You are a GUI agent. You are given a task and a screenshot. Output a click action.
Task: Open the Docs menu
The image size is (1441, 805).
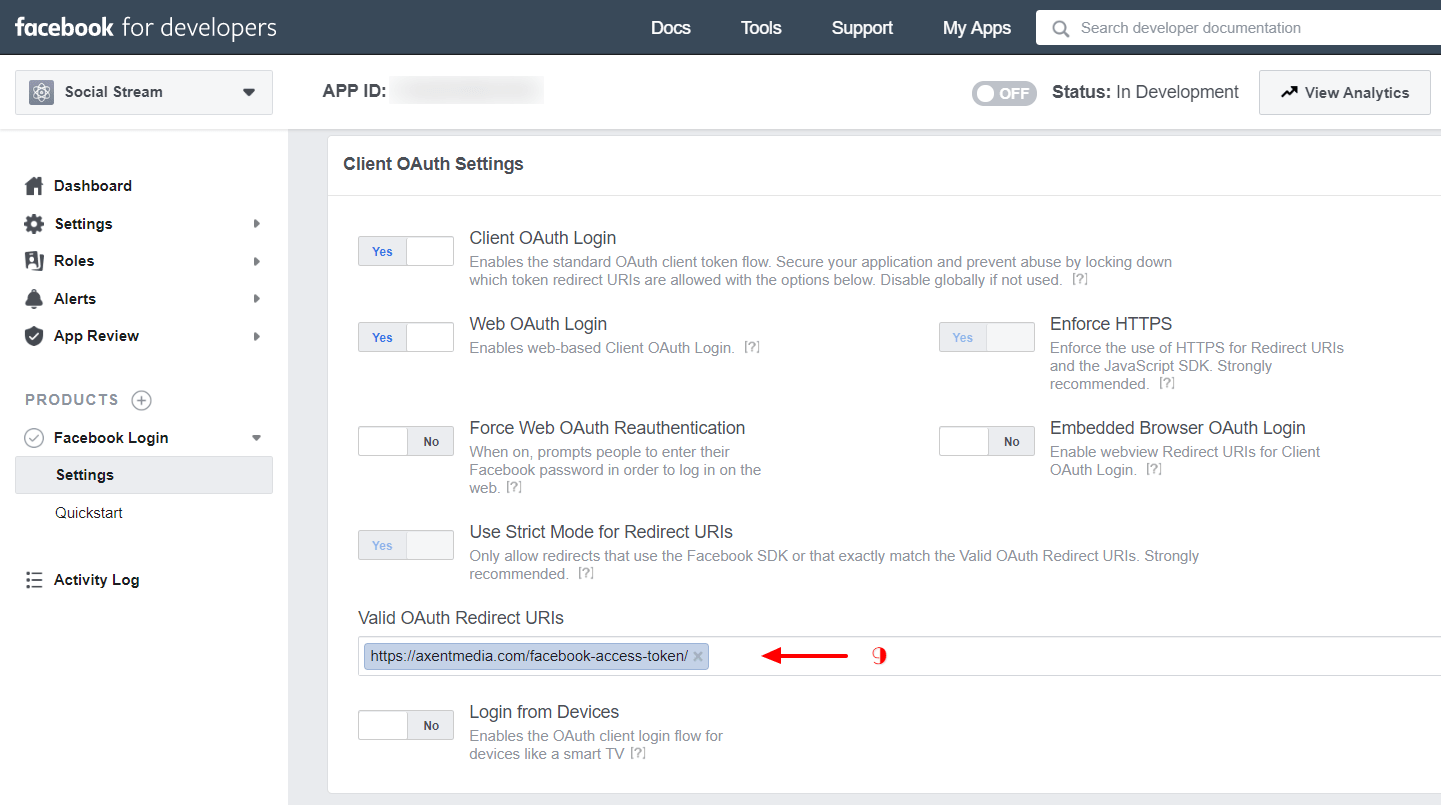click(x=671, y=28)
